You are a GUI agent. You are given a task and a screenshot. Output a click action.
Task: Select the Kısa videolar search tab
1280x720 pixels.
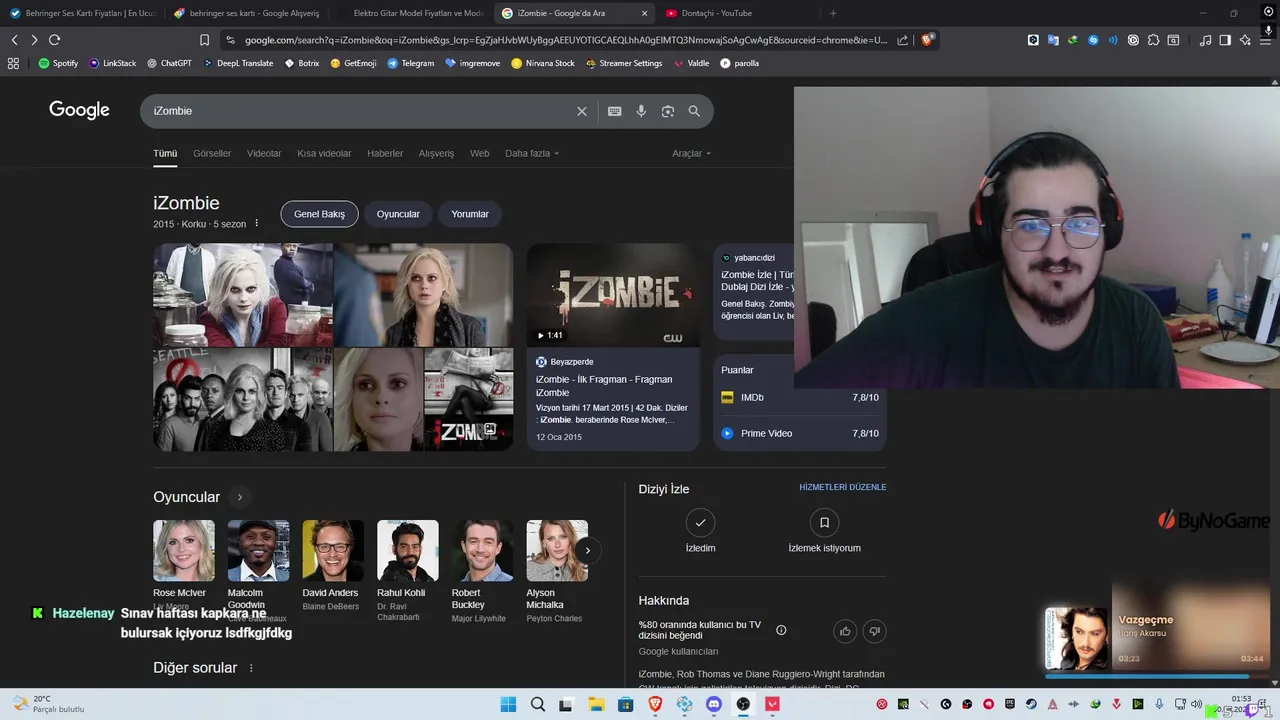point(324,153)
